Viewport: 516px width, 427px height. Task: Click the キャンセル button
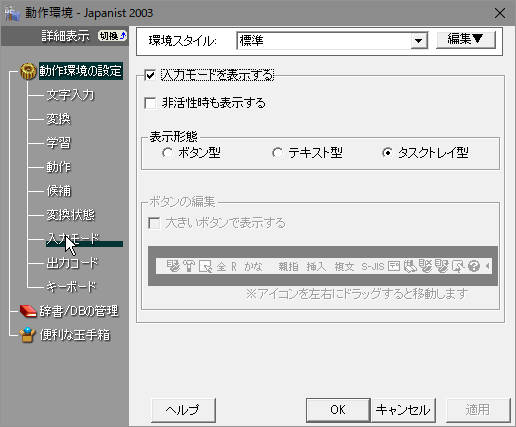[403, 410]
